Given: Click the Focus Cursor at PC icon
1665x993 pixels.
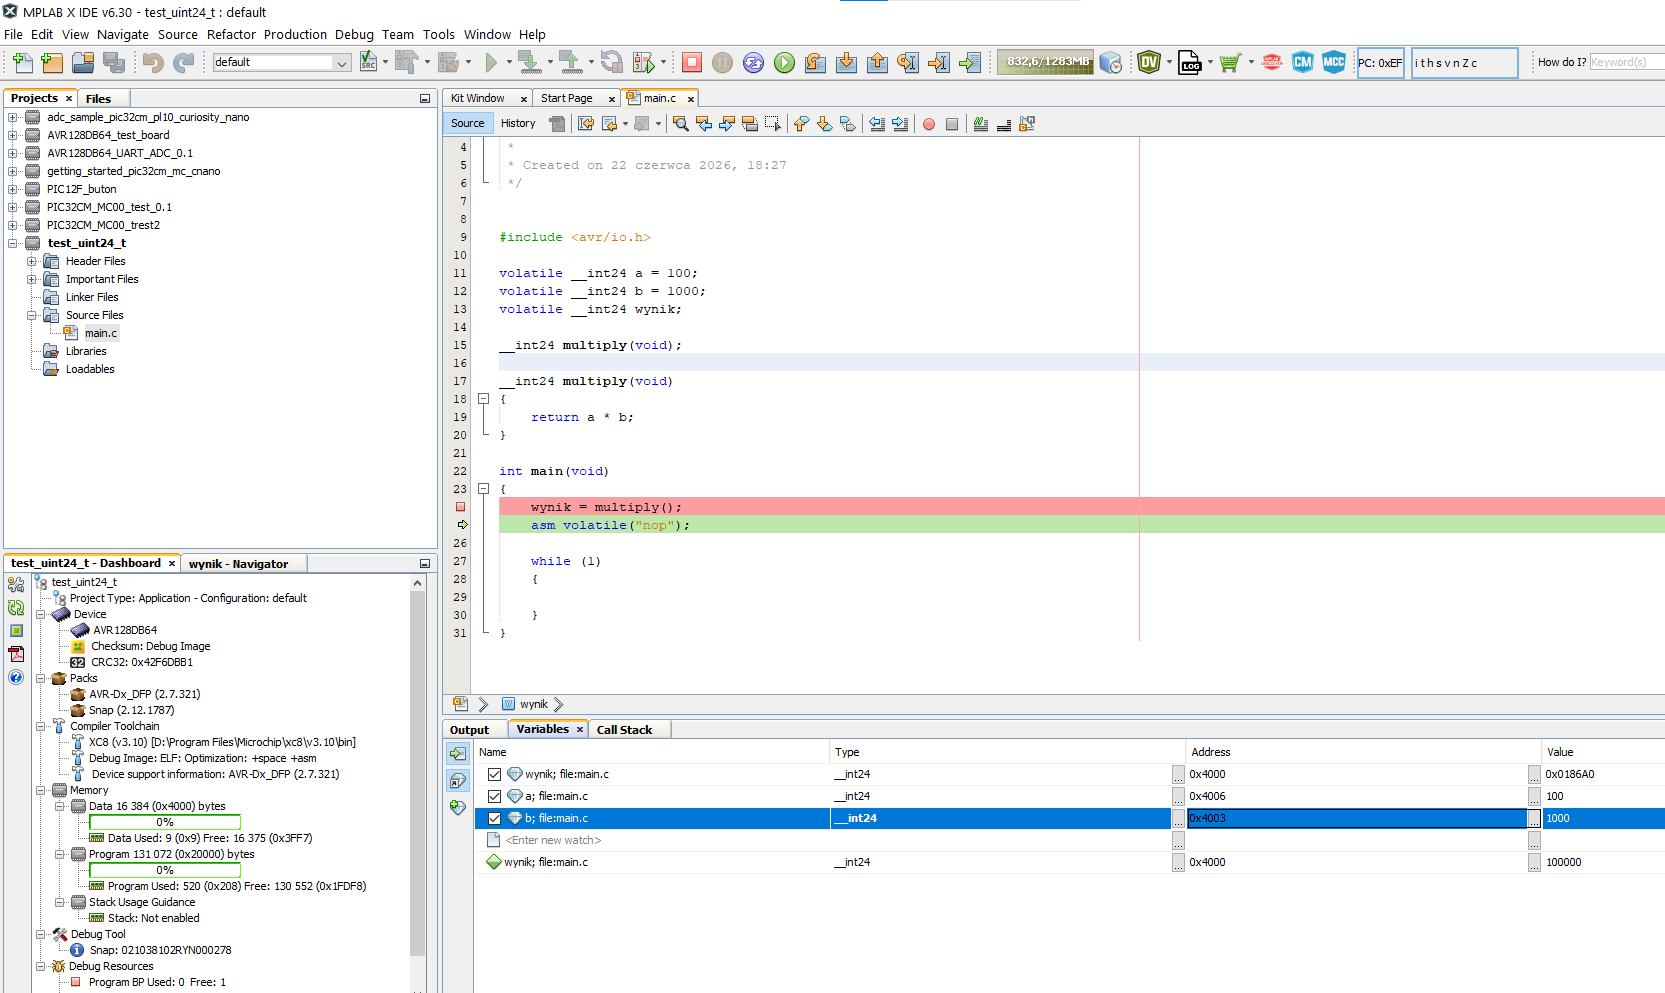Looking at the screenshot, I should click(970, 62).
